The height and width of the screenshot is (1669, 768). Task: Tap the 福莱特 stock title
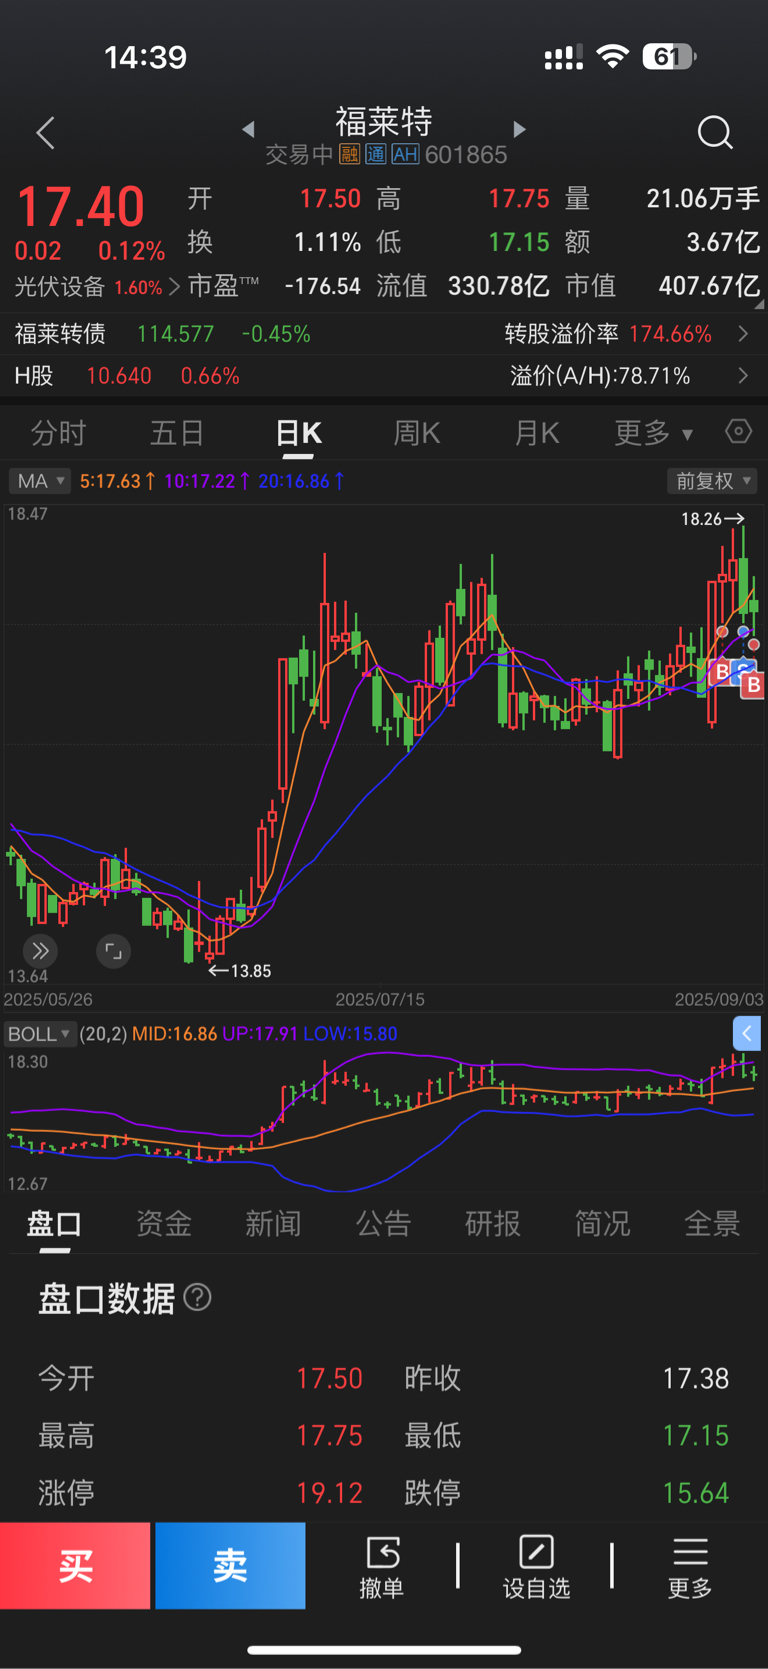(384, 122)
